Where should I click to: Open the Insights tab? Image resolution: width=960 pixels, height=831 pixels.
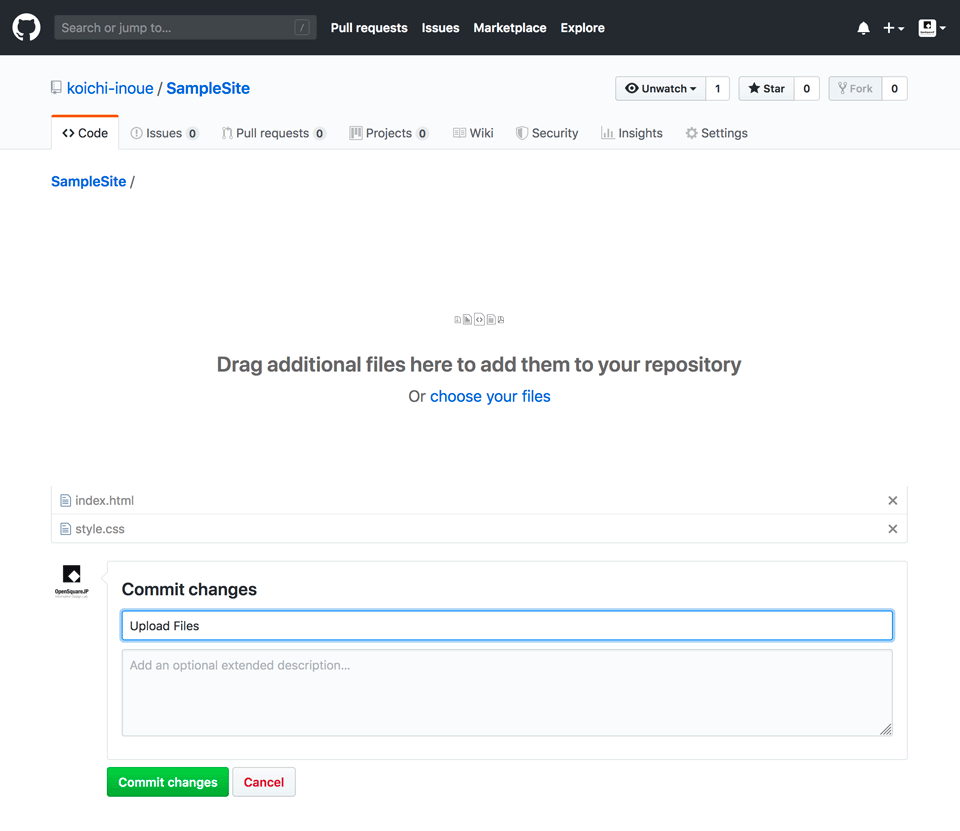tap(632, 133)
